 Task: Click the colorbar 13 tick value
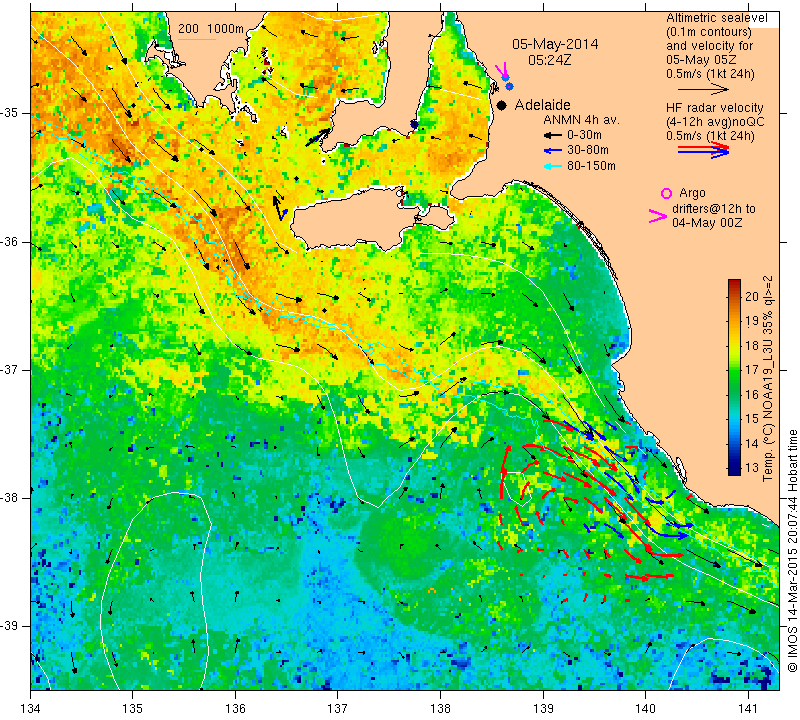coord(752,468)
